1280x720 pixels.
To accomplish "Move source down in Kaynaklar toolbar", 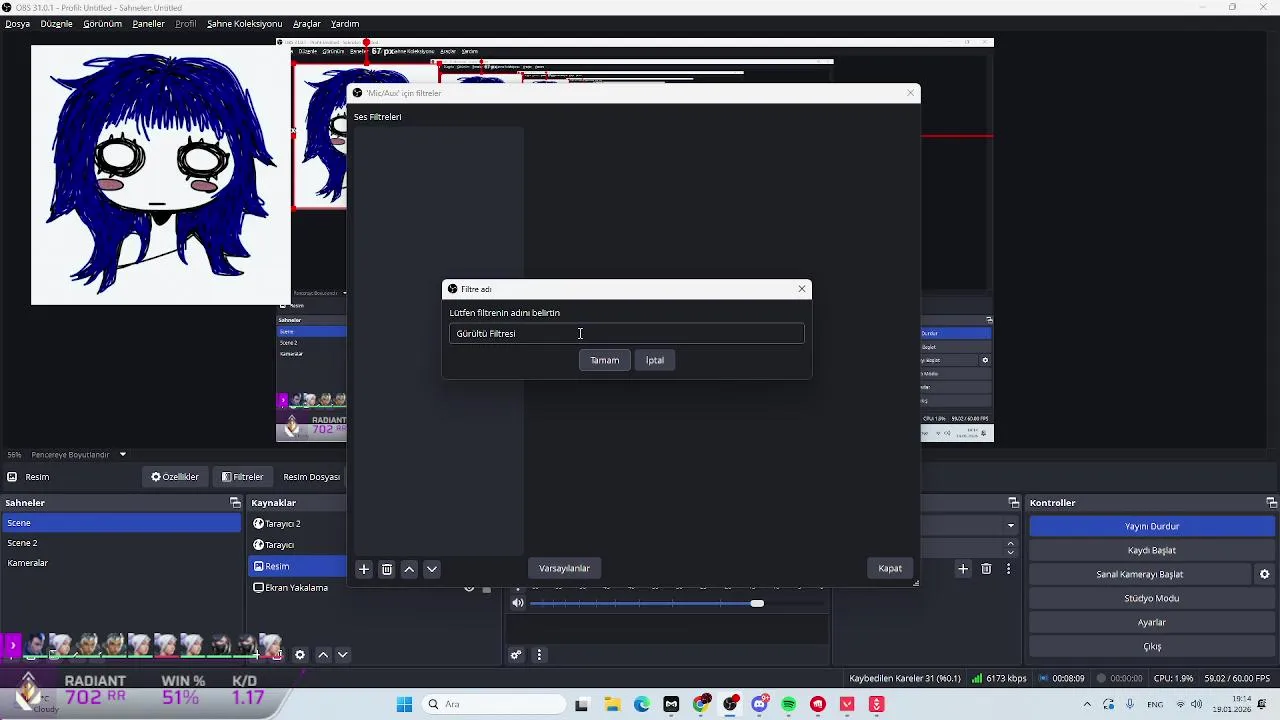I will click(343, 655).
